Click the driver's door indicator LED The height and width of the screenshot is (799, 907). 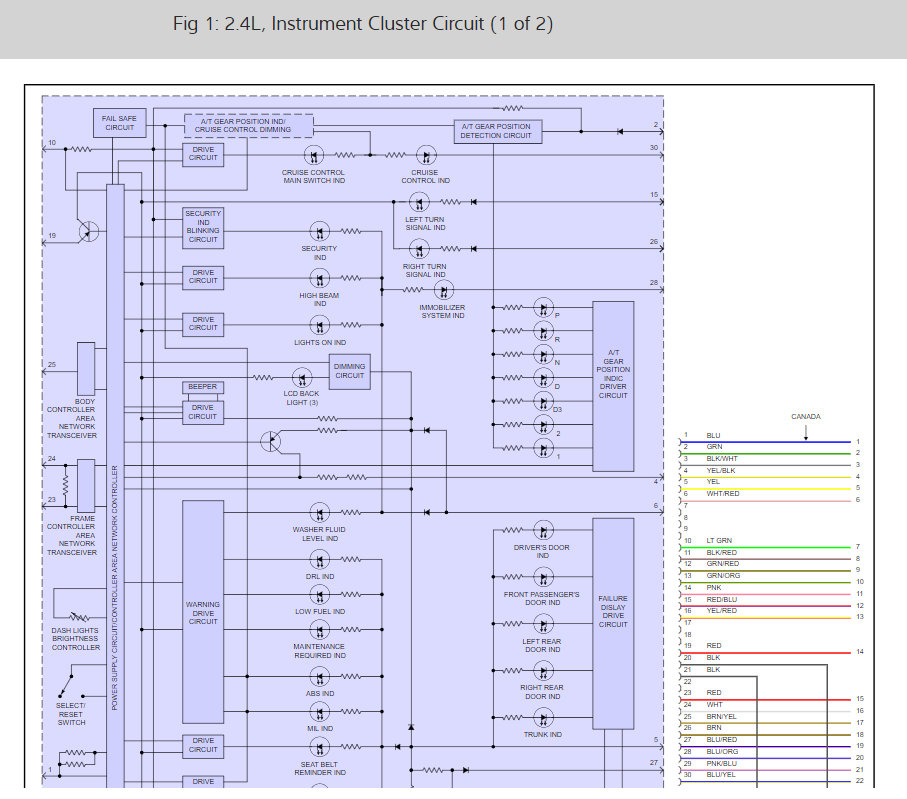pyautogui.click(x=542, y=531)
